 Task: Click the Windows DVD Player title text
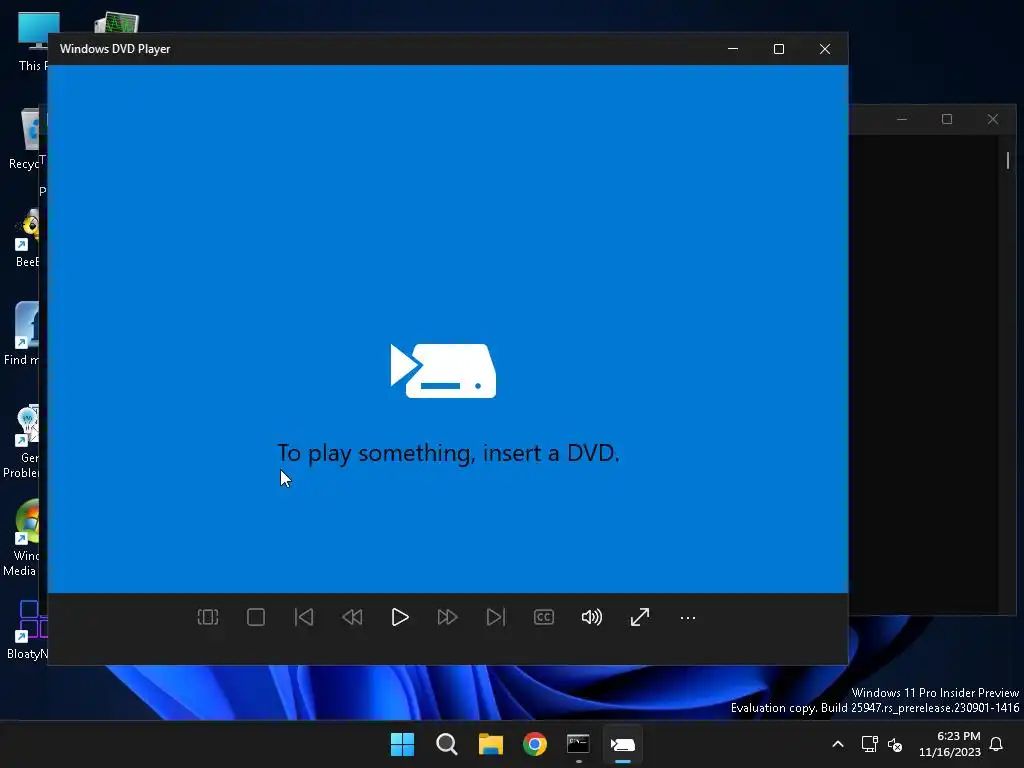115,49
